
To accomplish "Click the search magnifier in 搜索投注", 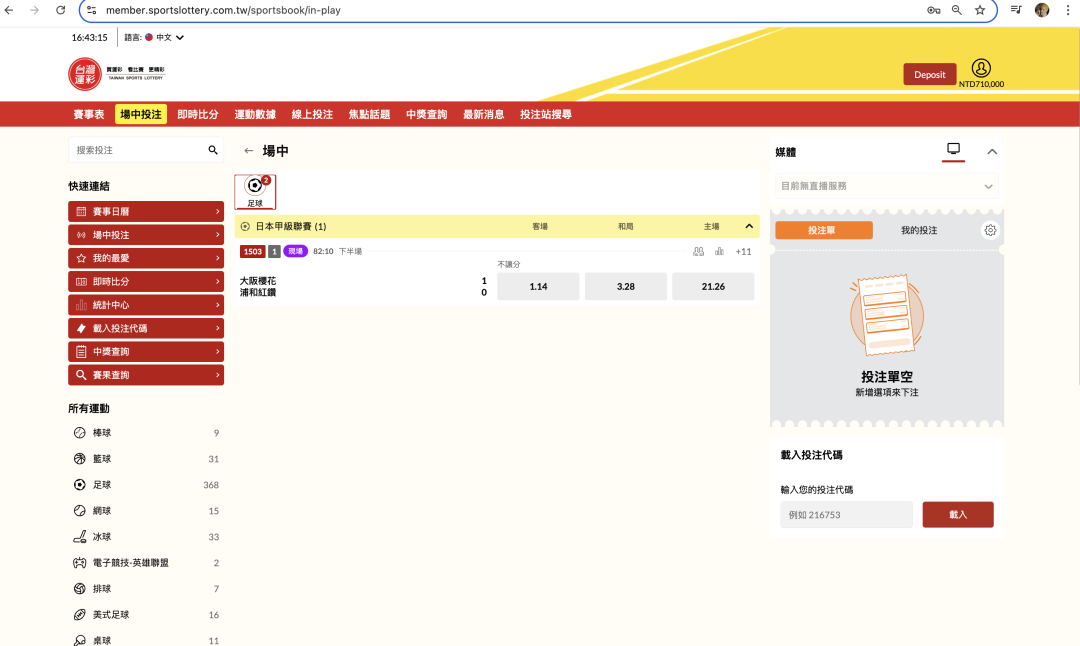I will 213,150.
